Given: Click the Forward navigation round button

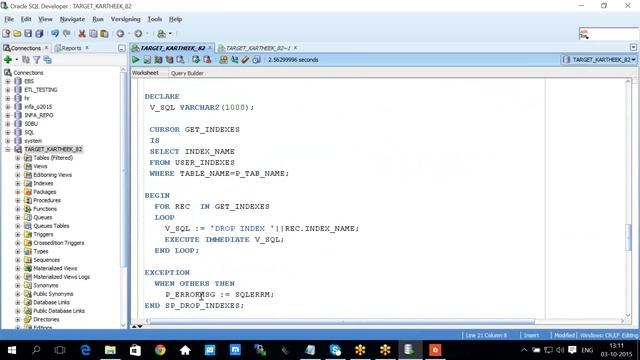Looking at the screenshot, I should [x=138, y=34].
